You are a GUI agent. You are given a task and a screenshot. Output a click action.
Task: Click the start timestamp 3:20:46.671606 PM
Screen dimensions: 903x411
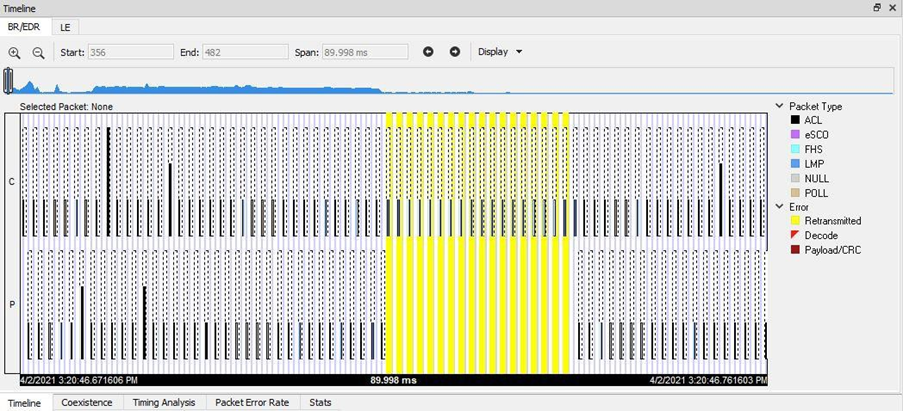79,380
